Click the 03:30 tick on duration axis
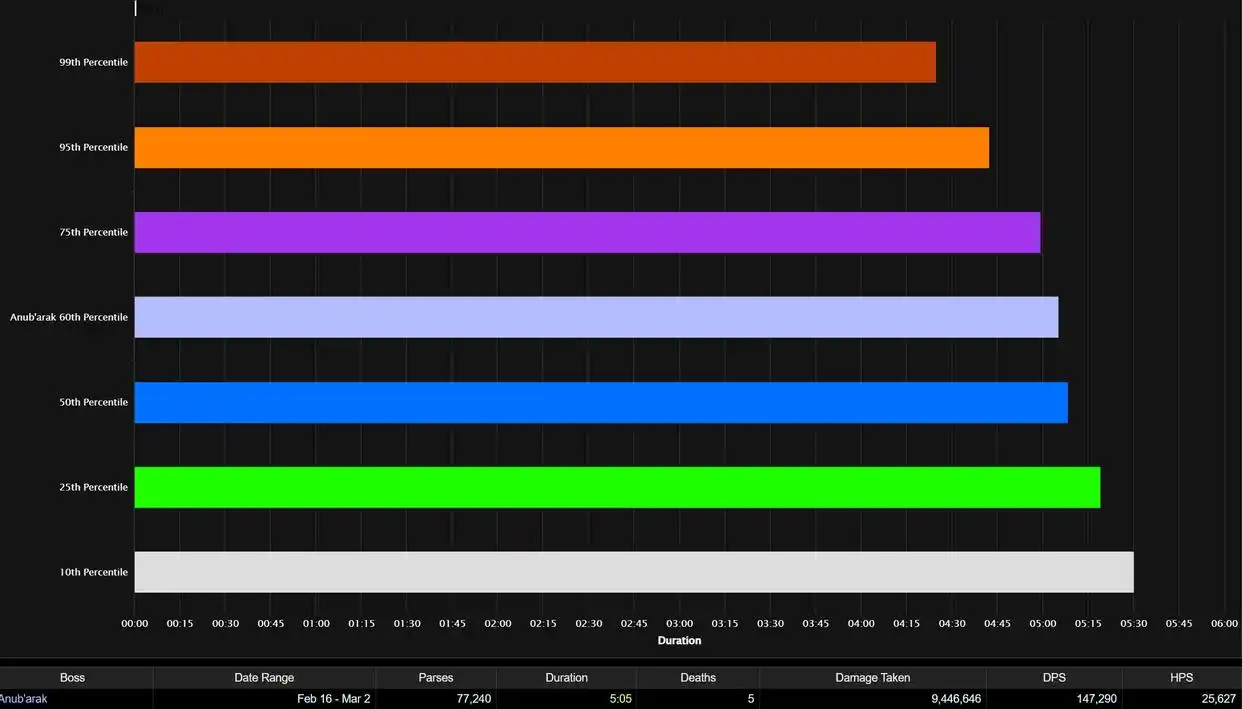The width and height of the screenshot is (1242, 709). coord(770,623)
